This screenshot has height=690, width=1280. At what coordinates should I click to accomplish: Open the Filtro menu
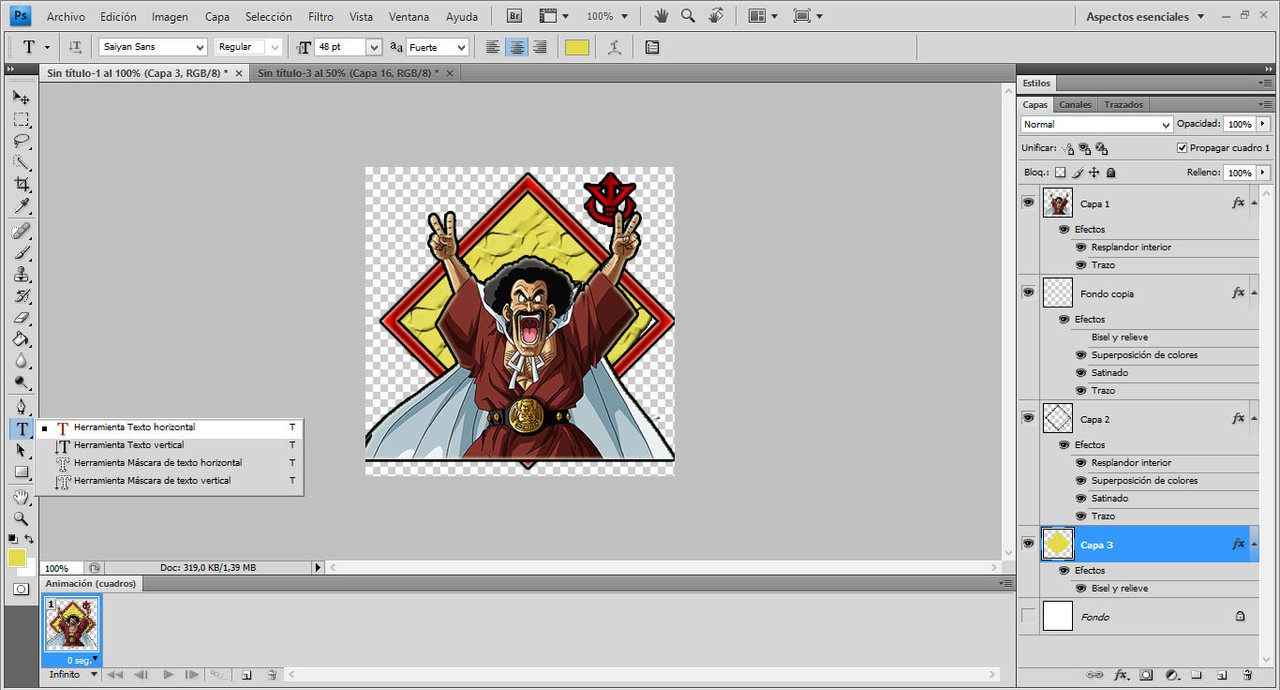click(x=321, y=17)
